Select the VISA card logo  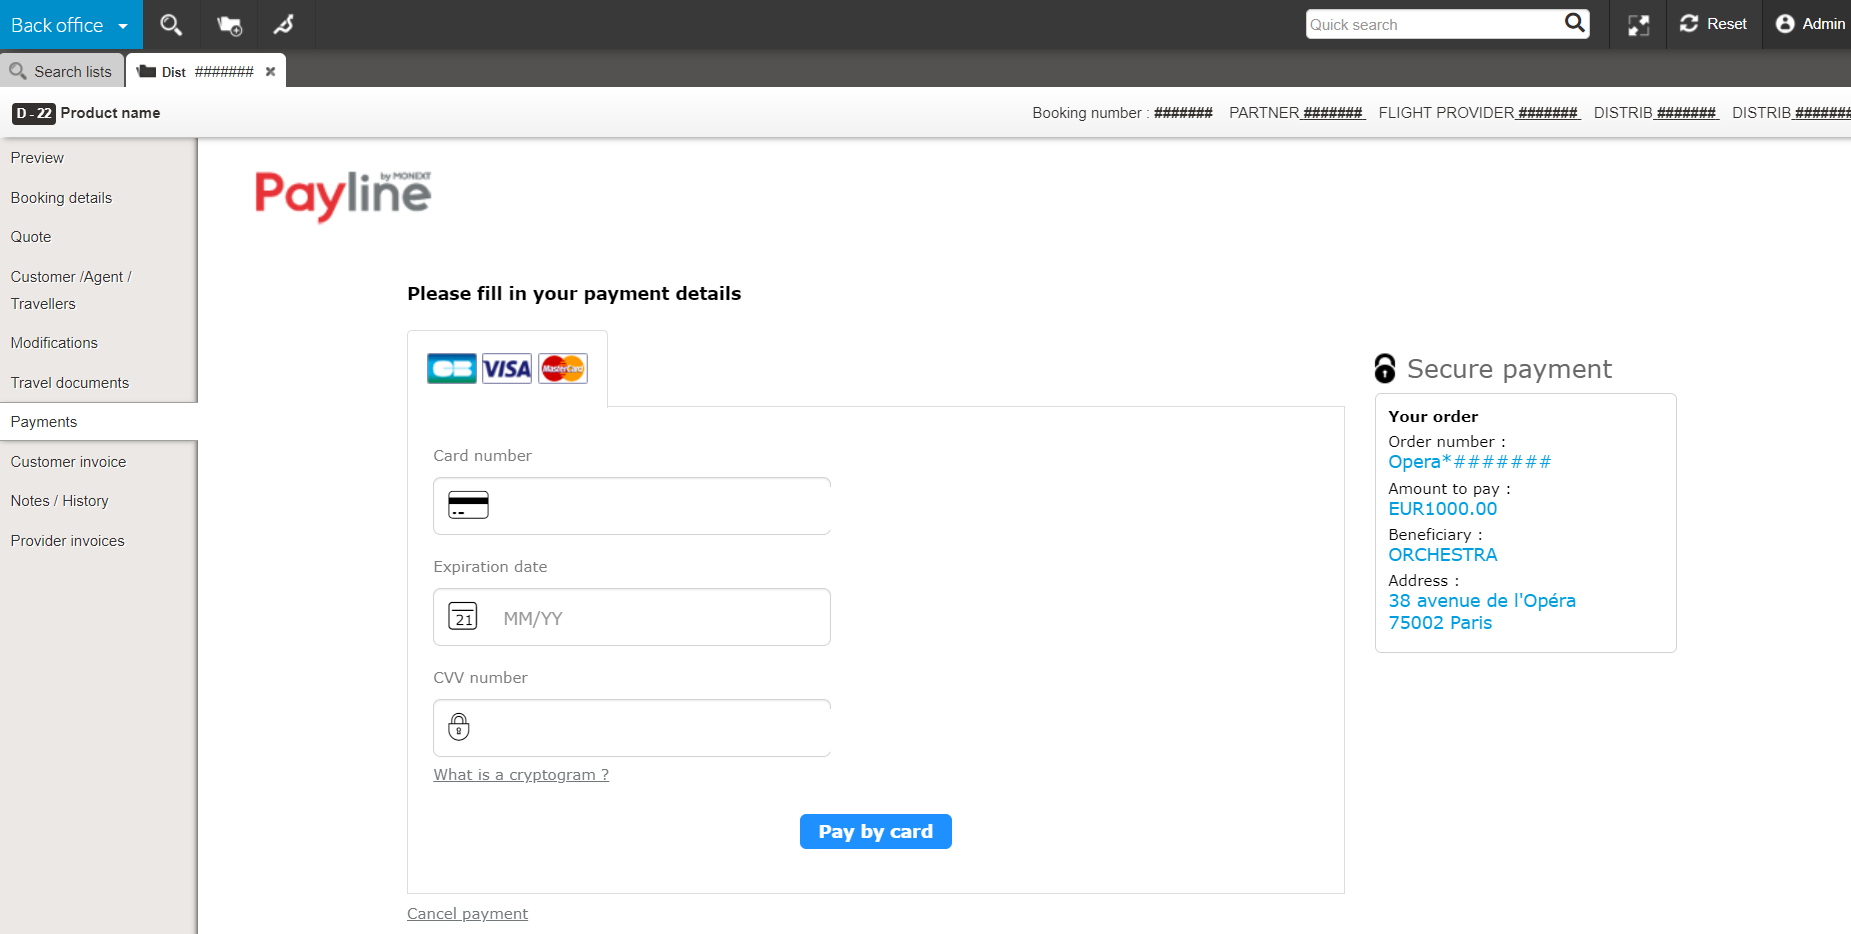507,369
